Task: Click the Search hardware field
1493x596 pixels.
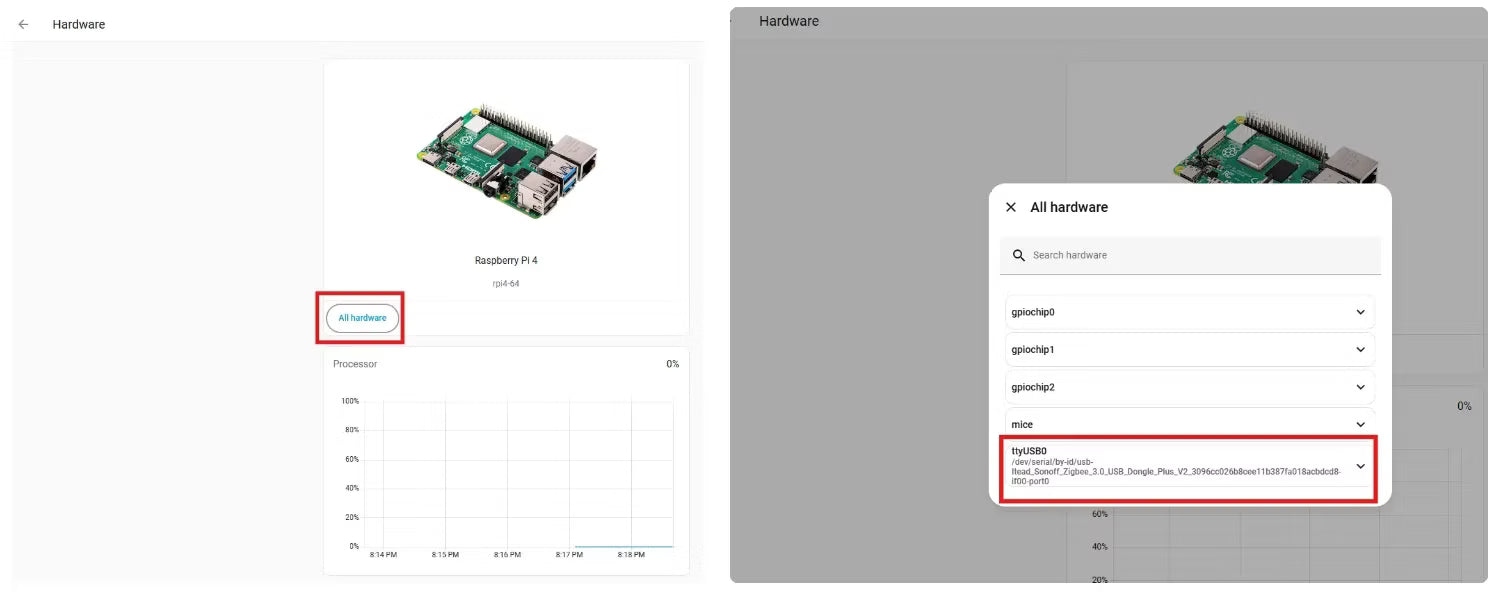Action: [x=1190, y=255]
